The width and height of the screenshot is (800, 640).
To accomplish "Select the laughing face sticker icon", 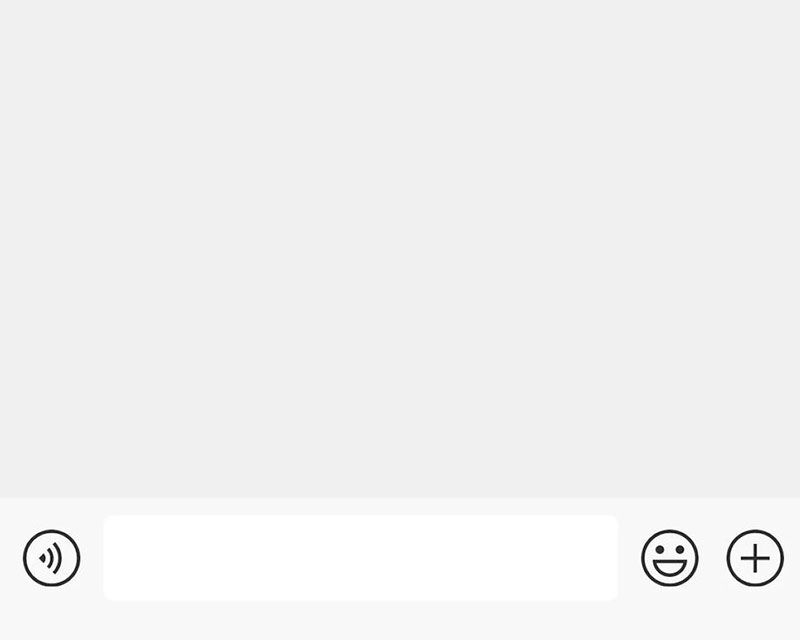I will [670, 558].
